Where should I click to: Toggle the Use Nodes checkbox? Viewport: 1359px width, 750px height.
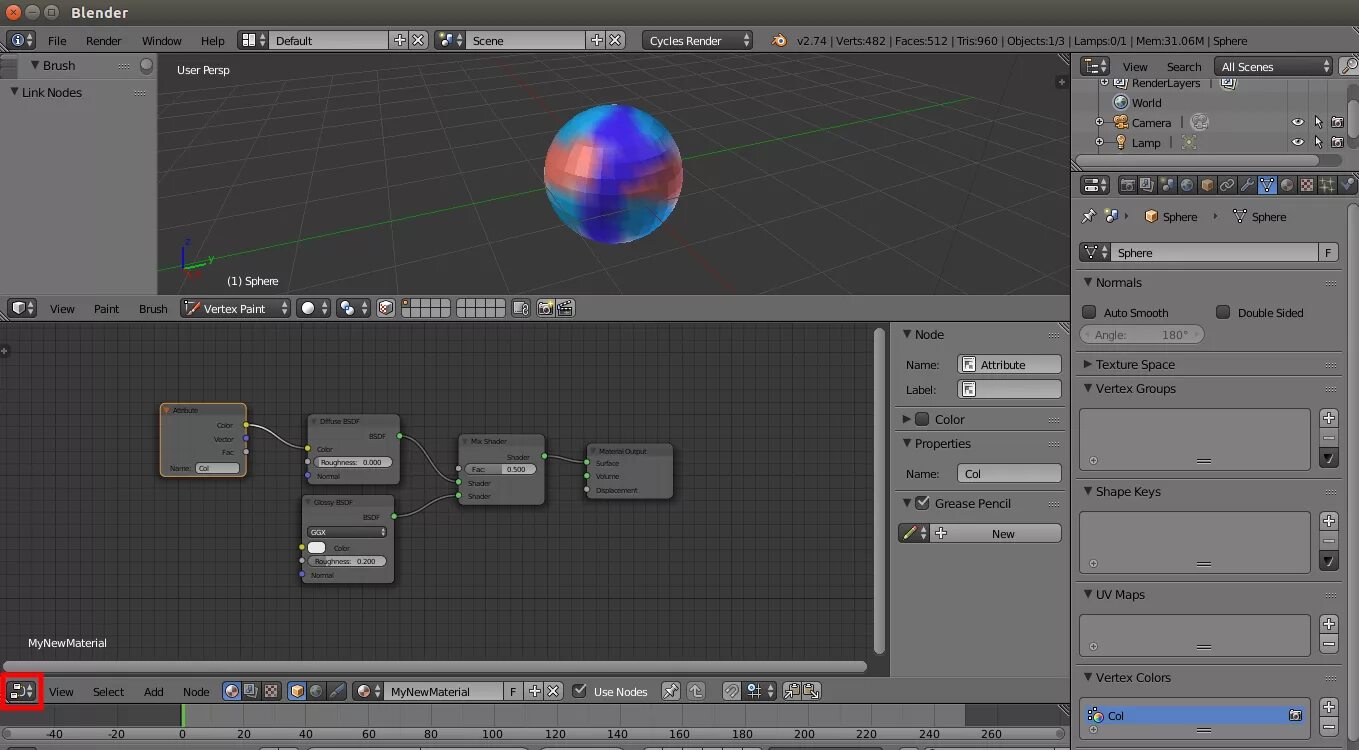pyautogui.click(x=579, y=691)
